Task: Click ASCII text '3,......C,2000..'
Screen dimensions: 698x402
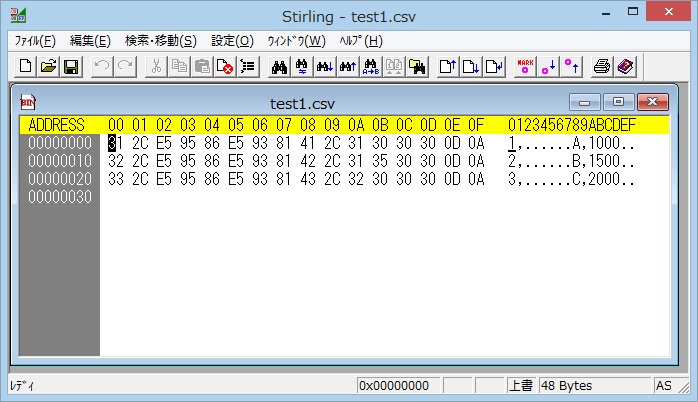Action: coord(572,179)
